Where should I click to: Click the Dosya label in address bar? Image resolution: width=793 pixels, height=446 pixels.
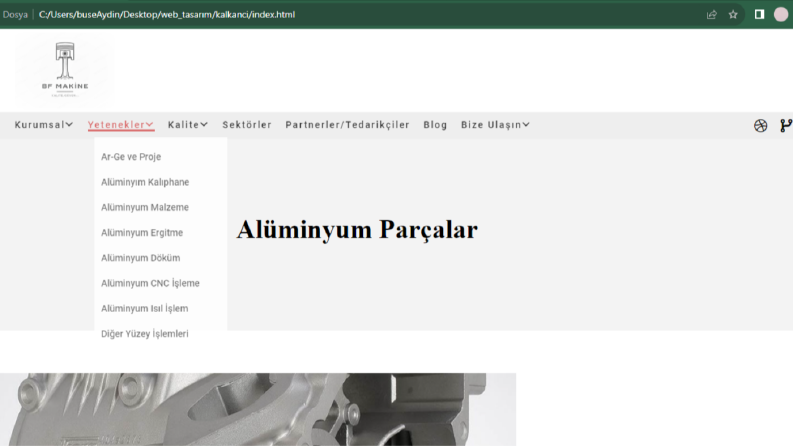point(15,15)
